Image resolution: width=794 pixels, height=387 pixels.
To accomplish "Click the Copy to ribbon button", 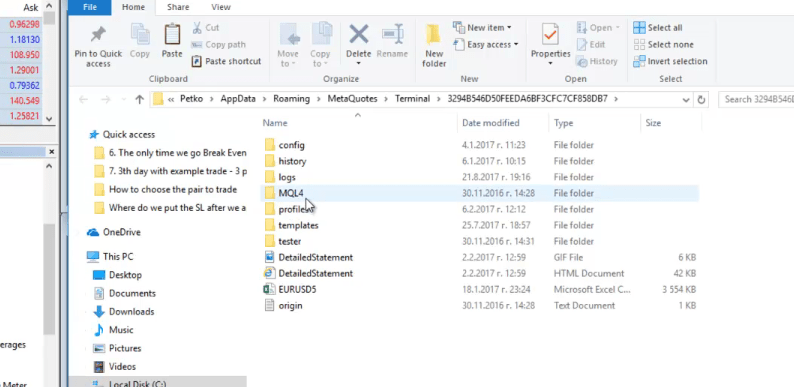I will coord(320,46).
